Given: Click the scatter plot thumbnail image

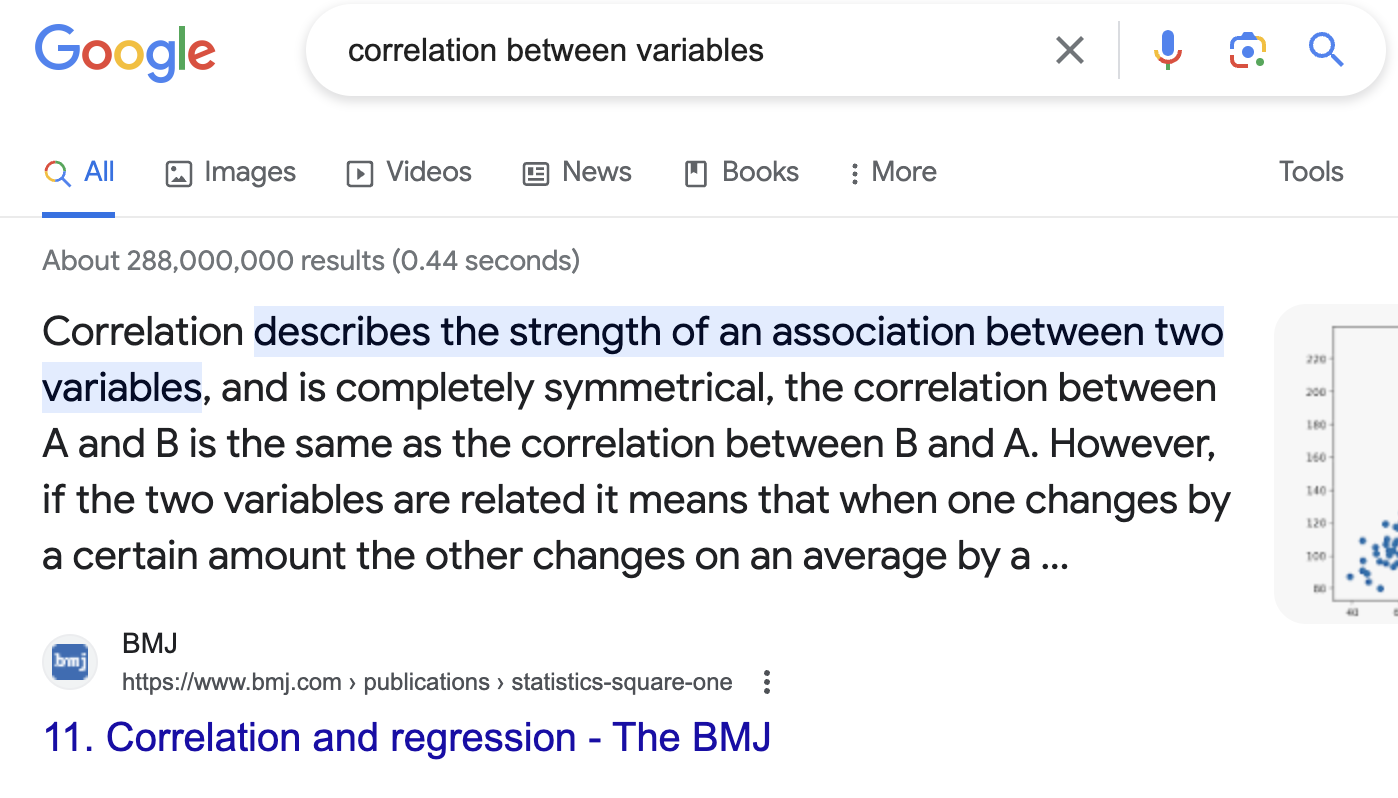Looking at the screenshot, I should [1337, 464].
